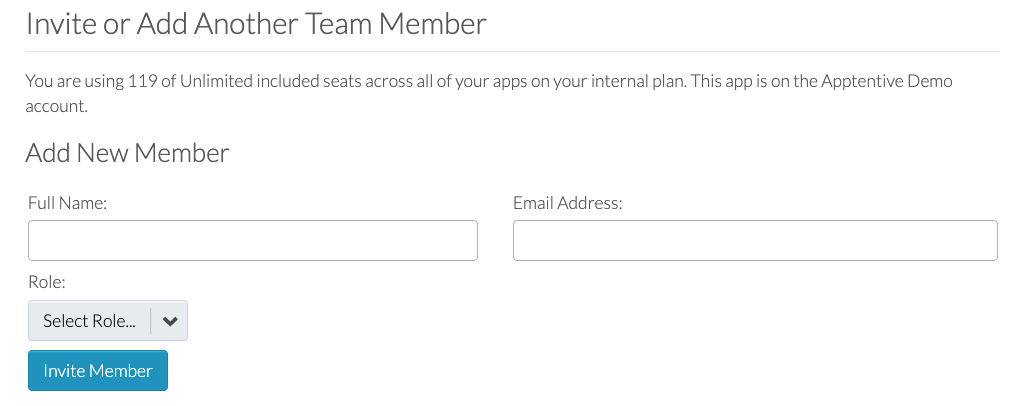The height and width of the screenshot is (406, 1014).
Task: Click the blue Invite Member button
Action: 98,371
